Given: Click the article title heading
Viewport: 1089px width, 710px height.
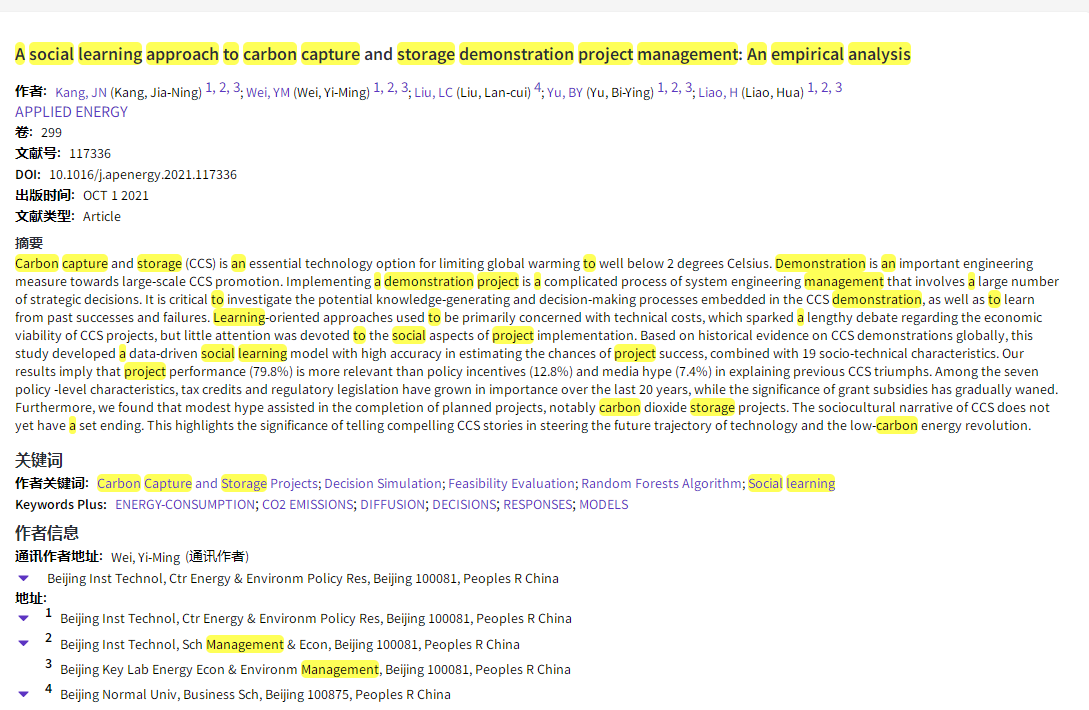Looking at the screenshot, I should coord(463,54).
